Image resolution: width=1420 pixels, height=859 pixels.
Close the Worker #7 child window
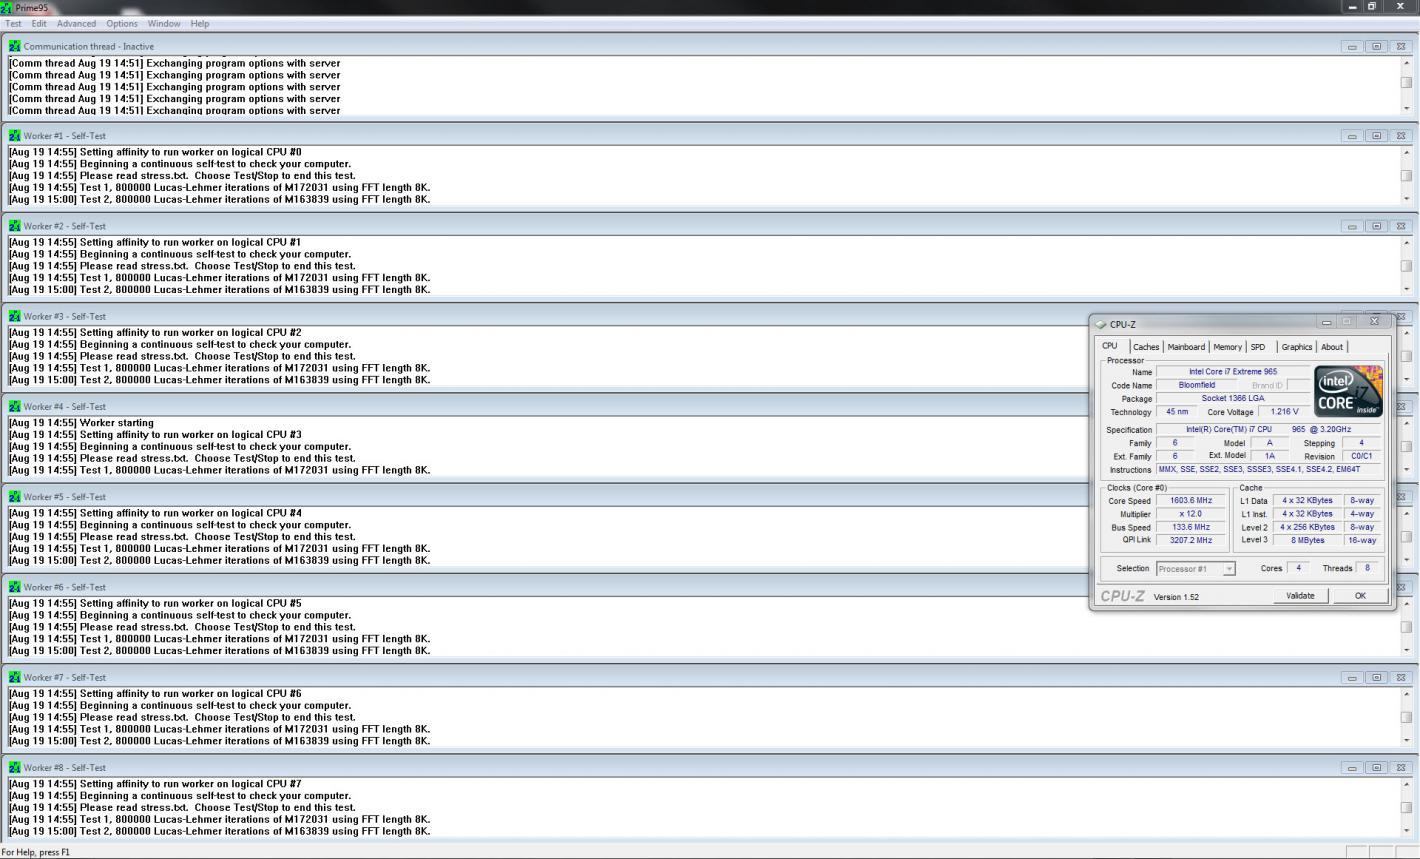1401,677
